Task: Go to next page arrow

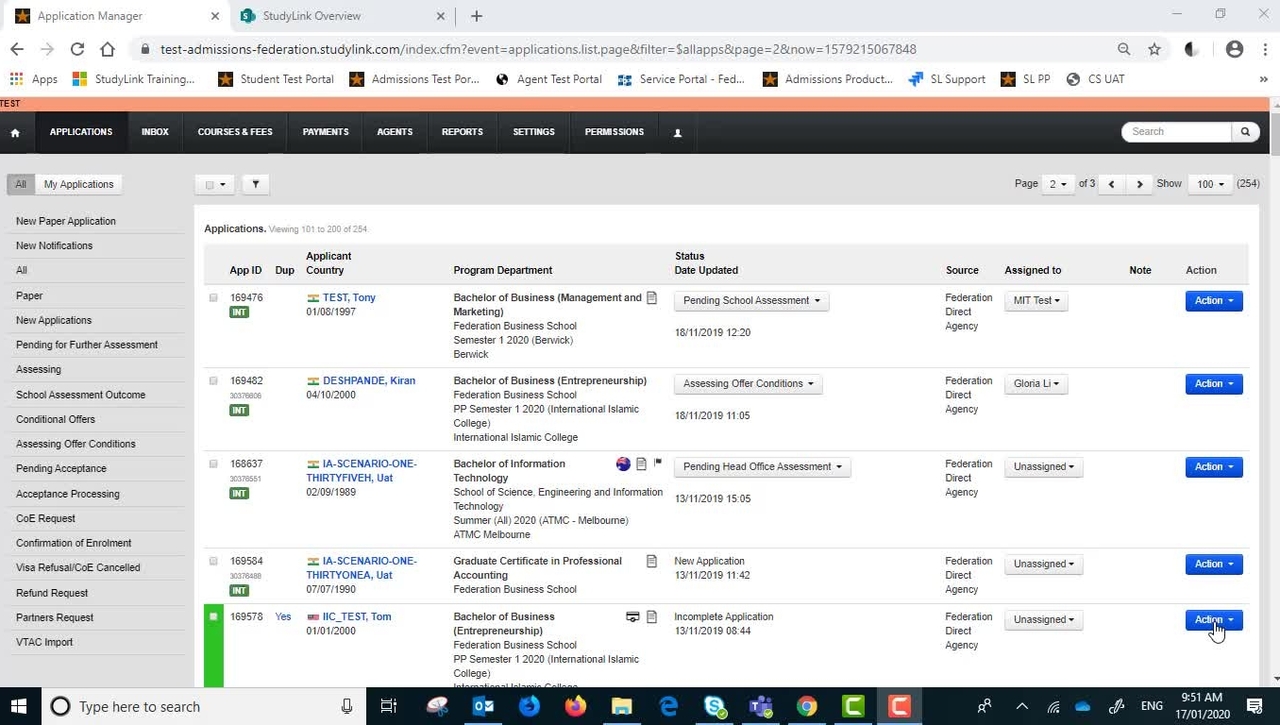Action: (x=1139, y=184)
